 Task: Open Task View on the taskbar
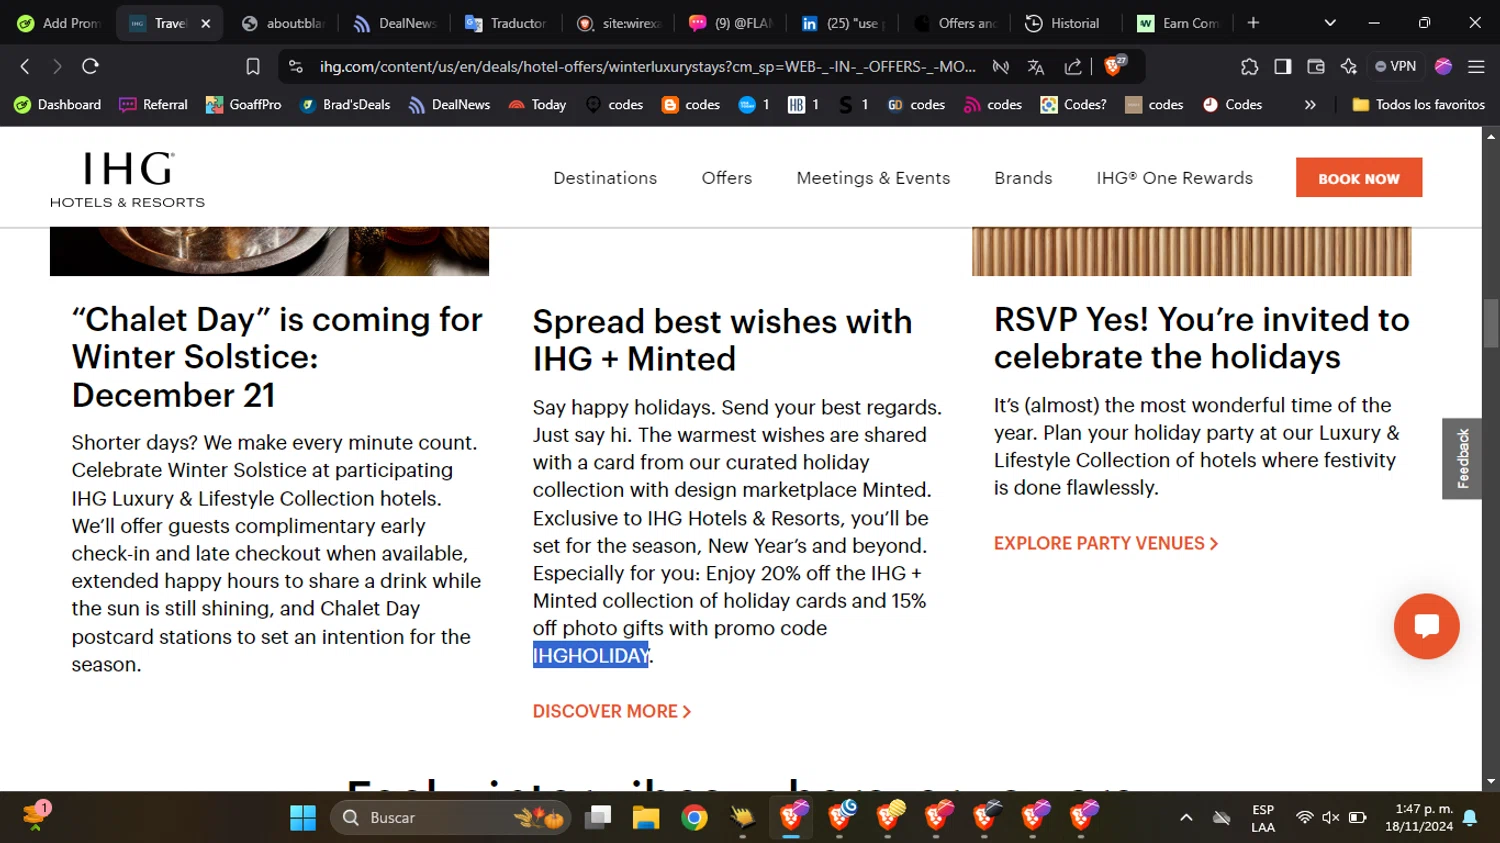[598, 817]
